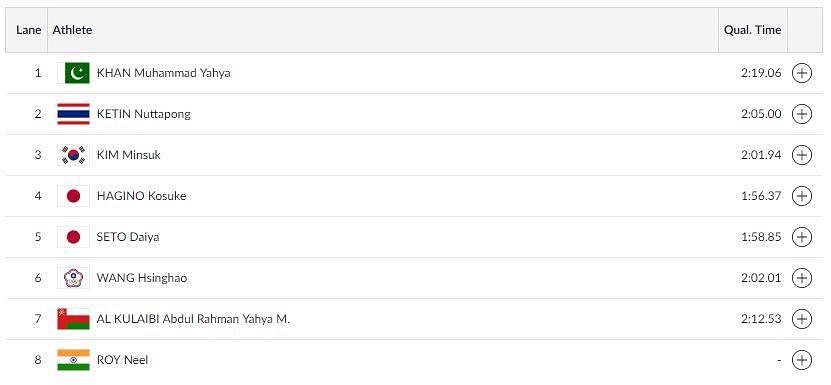
Task: Show more info for SETO Daiya
Action: pyautogui.click(x=801, y=237)
